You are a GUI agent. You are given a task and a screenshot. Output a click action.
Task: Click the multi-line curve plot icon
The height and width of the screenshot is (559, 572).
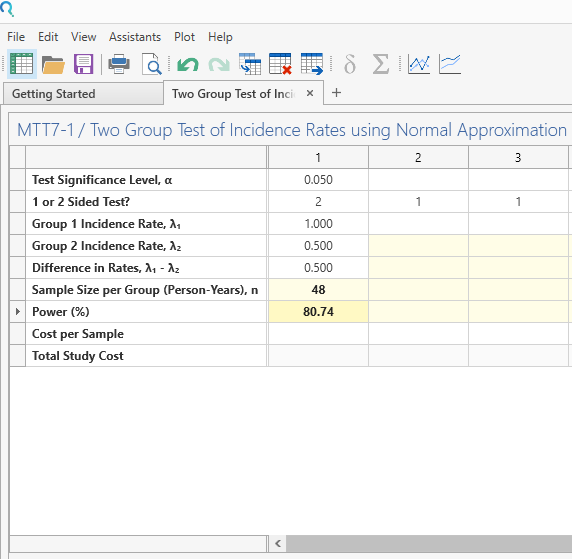click(450, 64)
